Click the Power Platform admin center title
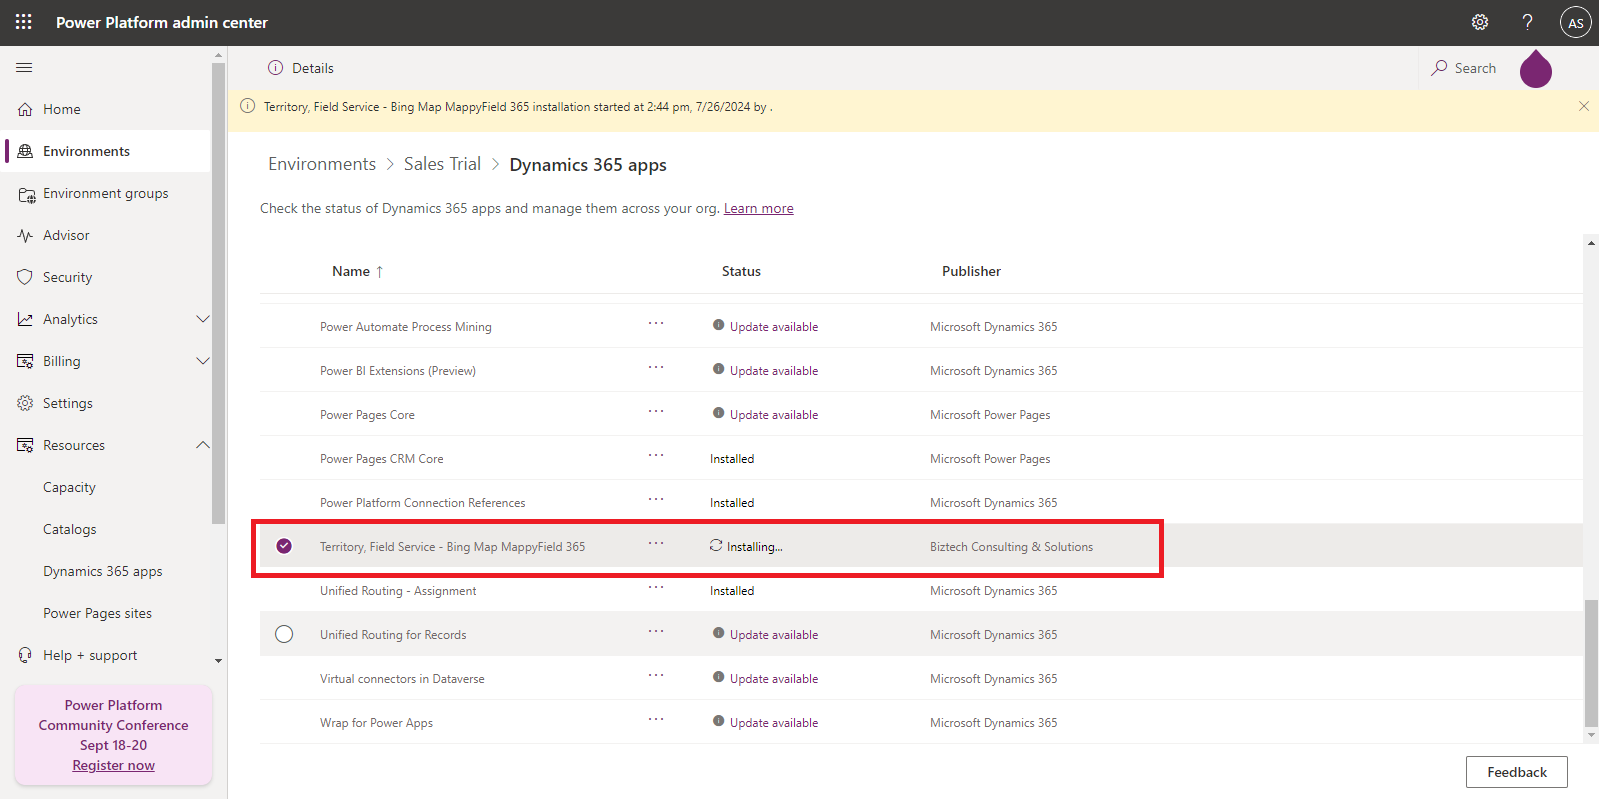Viewport: 1600px width, 805px height. (162, 22)
